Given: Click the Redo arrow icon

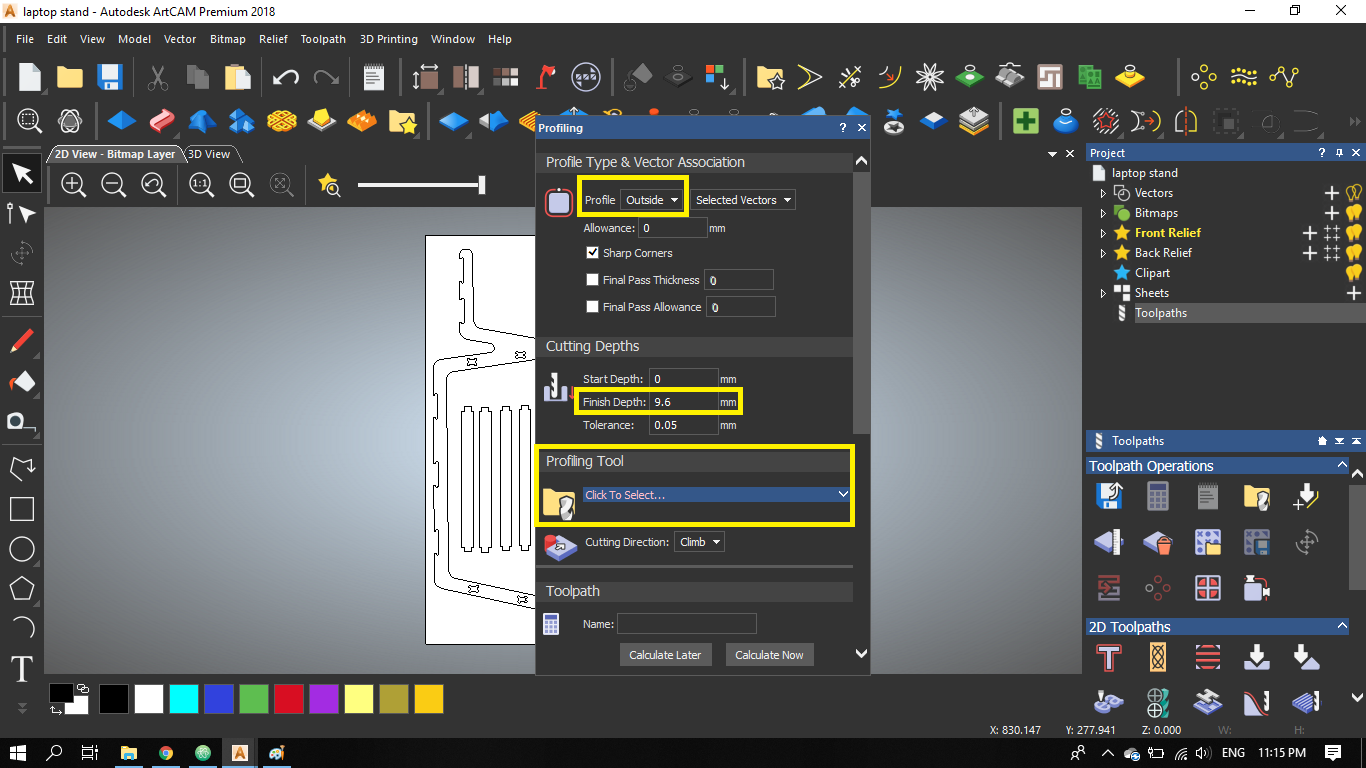Looking at the screenshot, I should [x=326, y=77].
